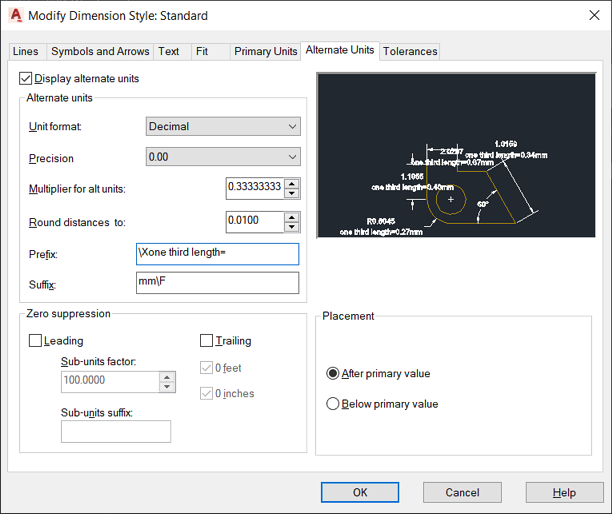Open the Tolerances tab
The width and height of the screenshot is (612, 514).
tap(410, 51)
